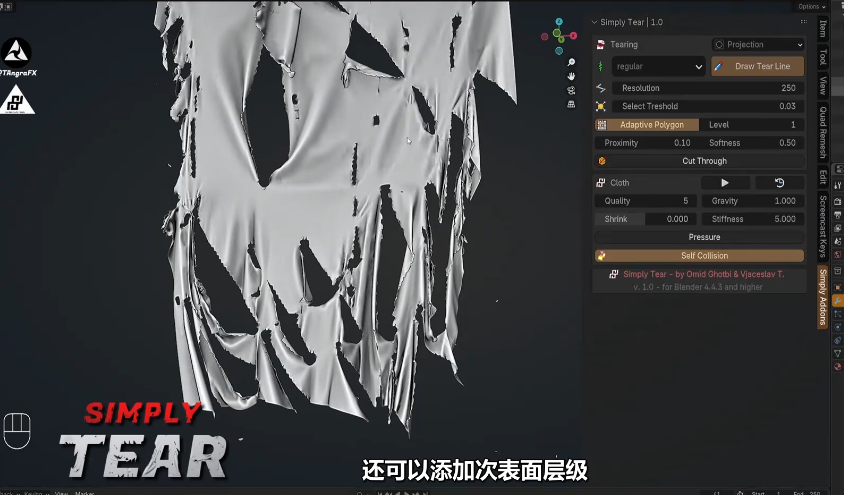Click the green tear-type icon beside regular

click(601, 66)
